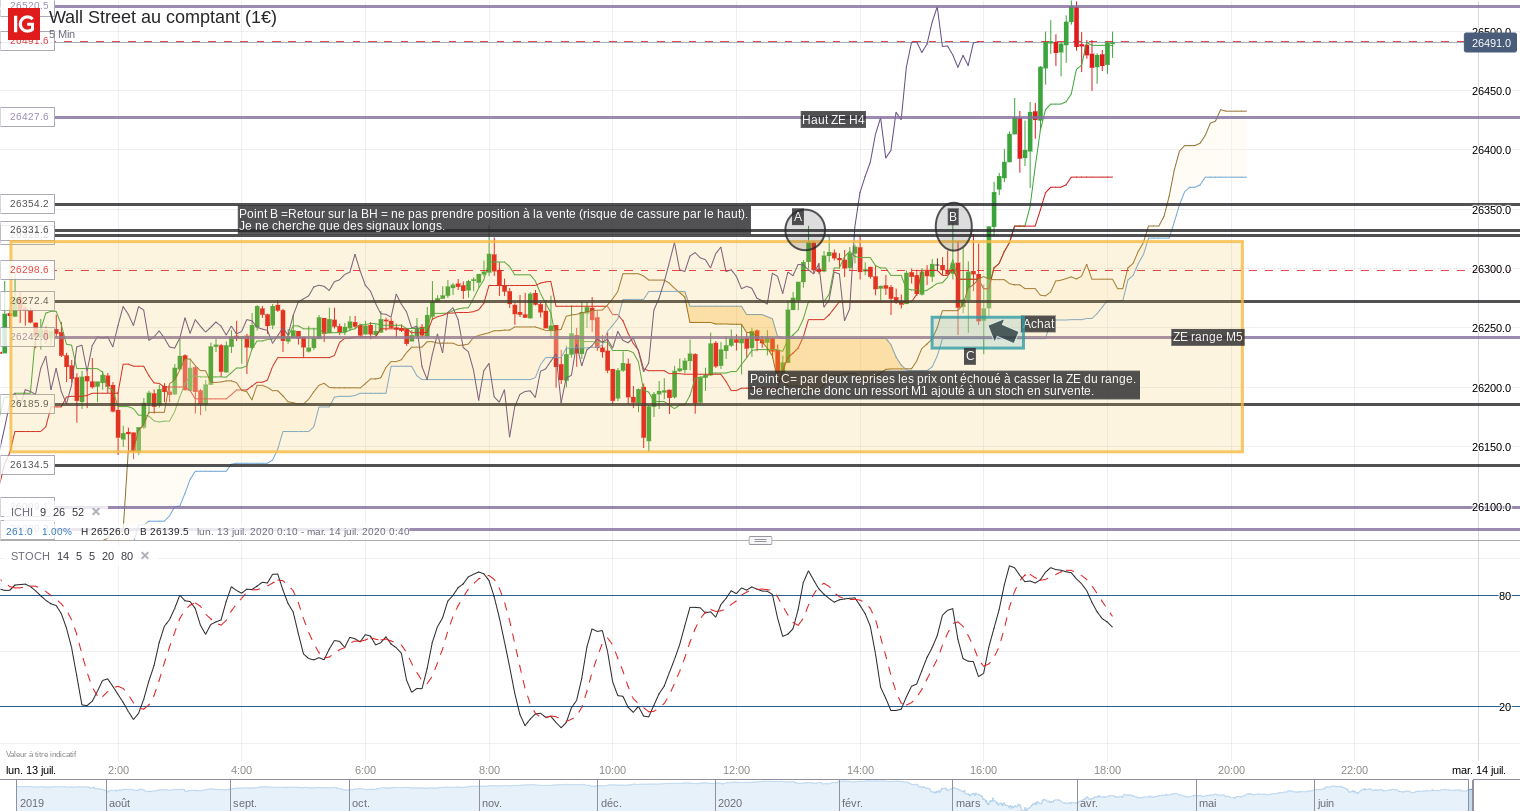Viewport: 1520px width, 811px height.
Task: Click the current price tag 26491.0
Action: 1490,43
